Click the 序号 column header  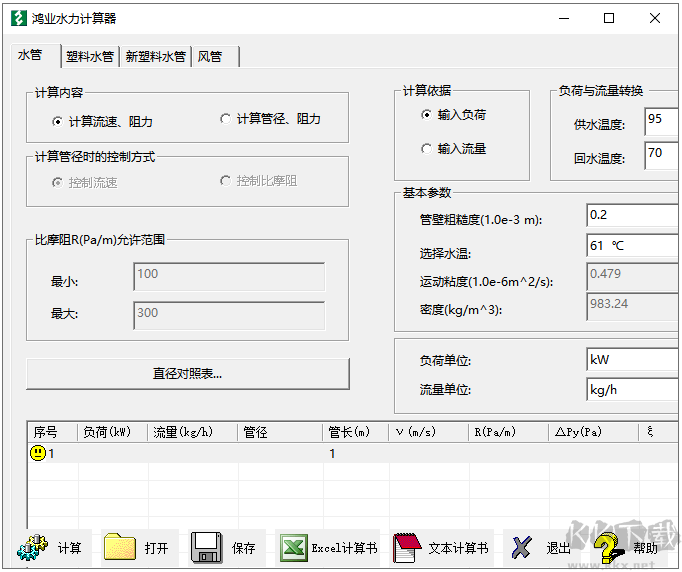[x=53, y=432]
